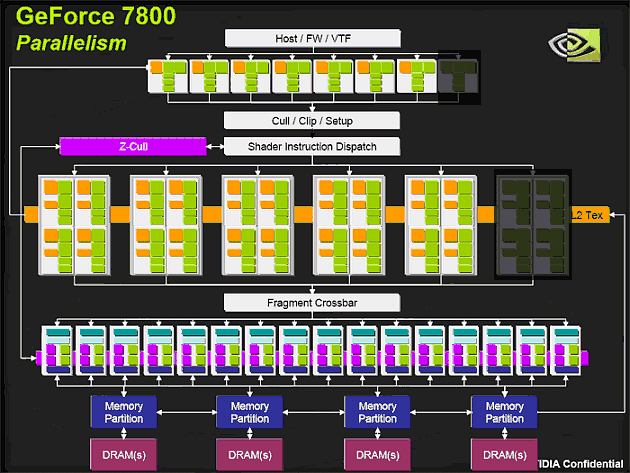Click the second Memory Partition box
The width and height of the screenshot is (630, 473).
point(249,412)
